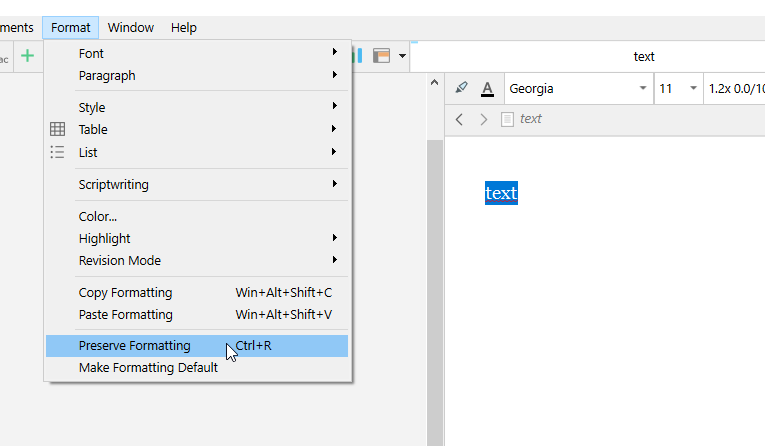Open the line spacing 1.2x dropdown
The image size is (765, 446).
pos(735,88)
